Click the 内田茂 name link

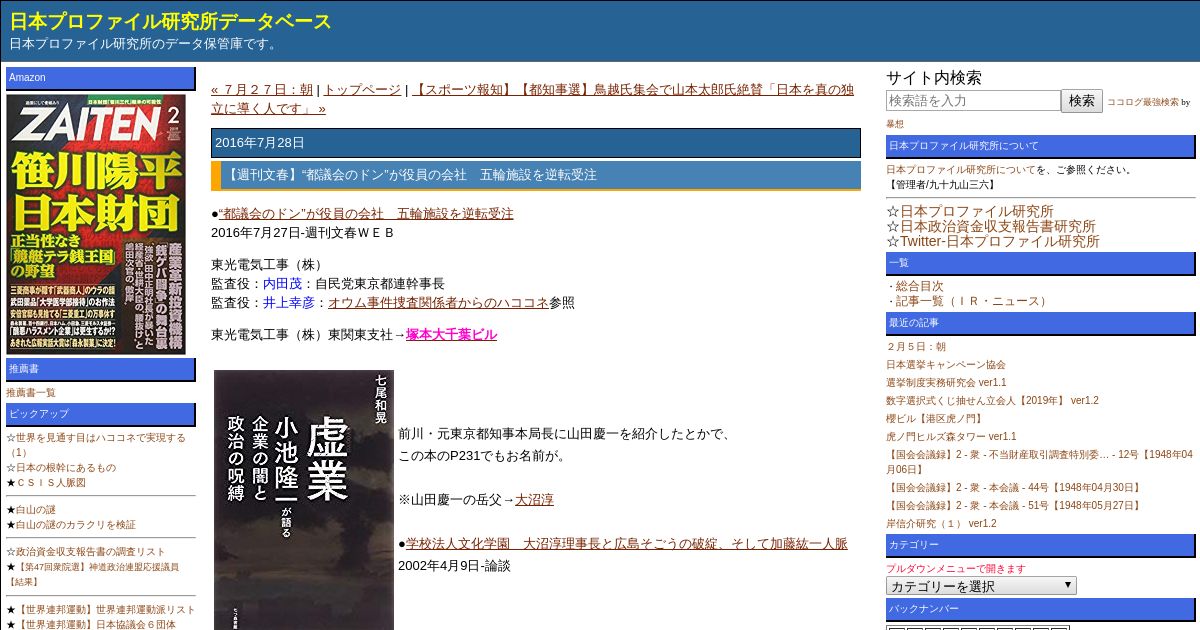282,283
